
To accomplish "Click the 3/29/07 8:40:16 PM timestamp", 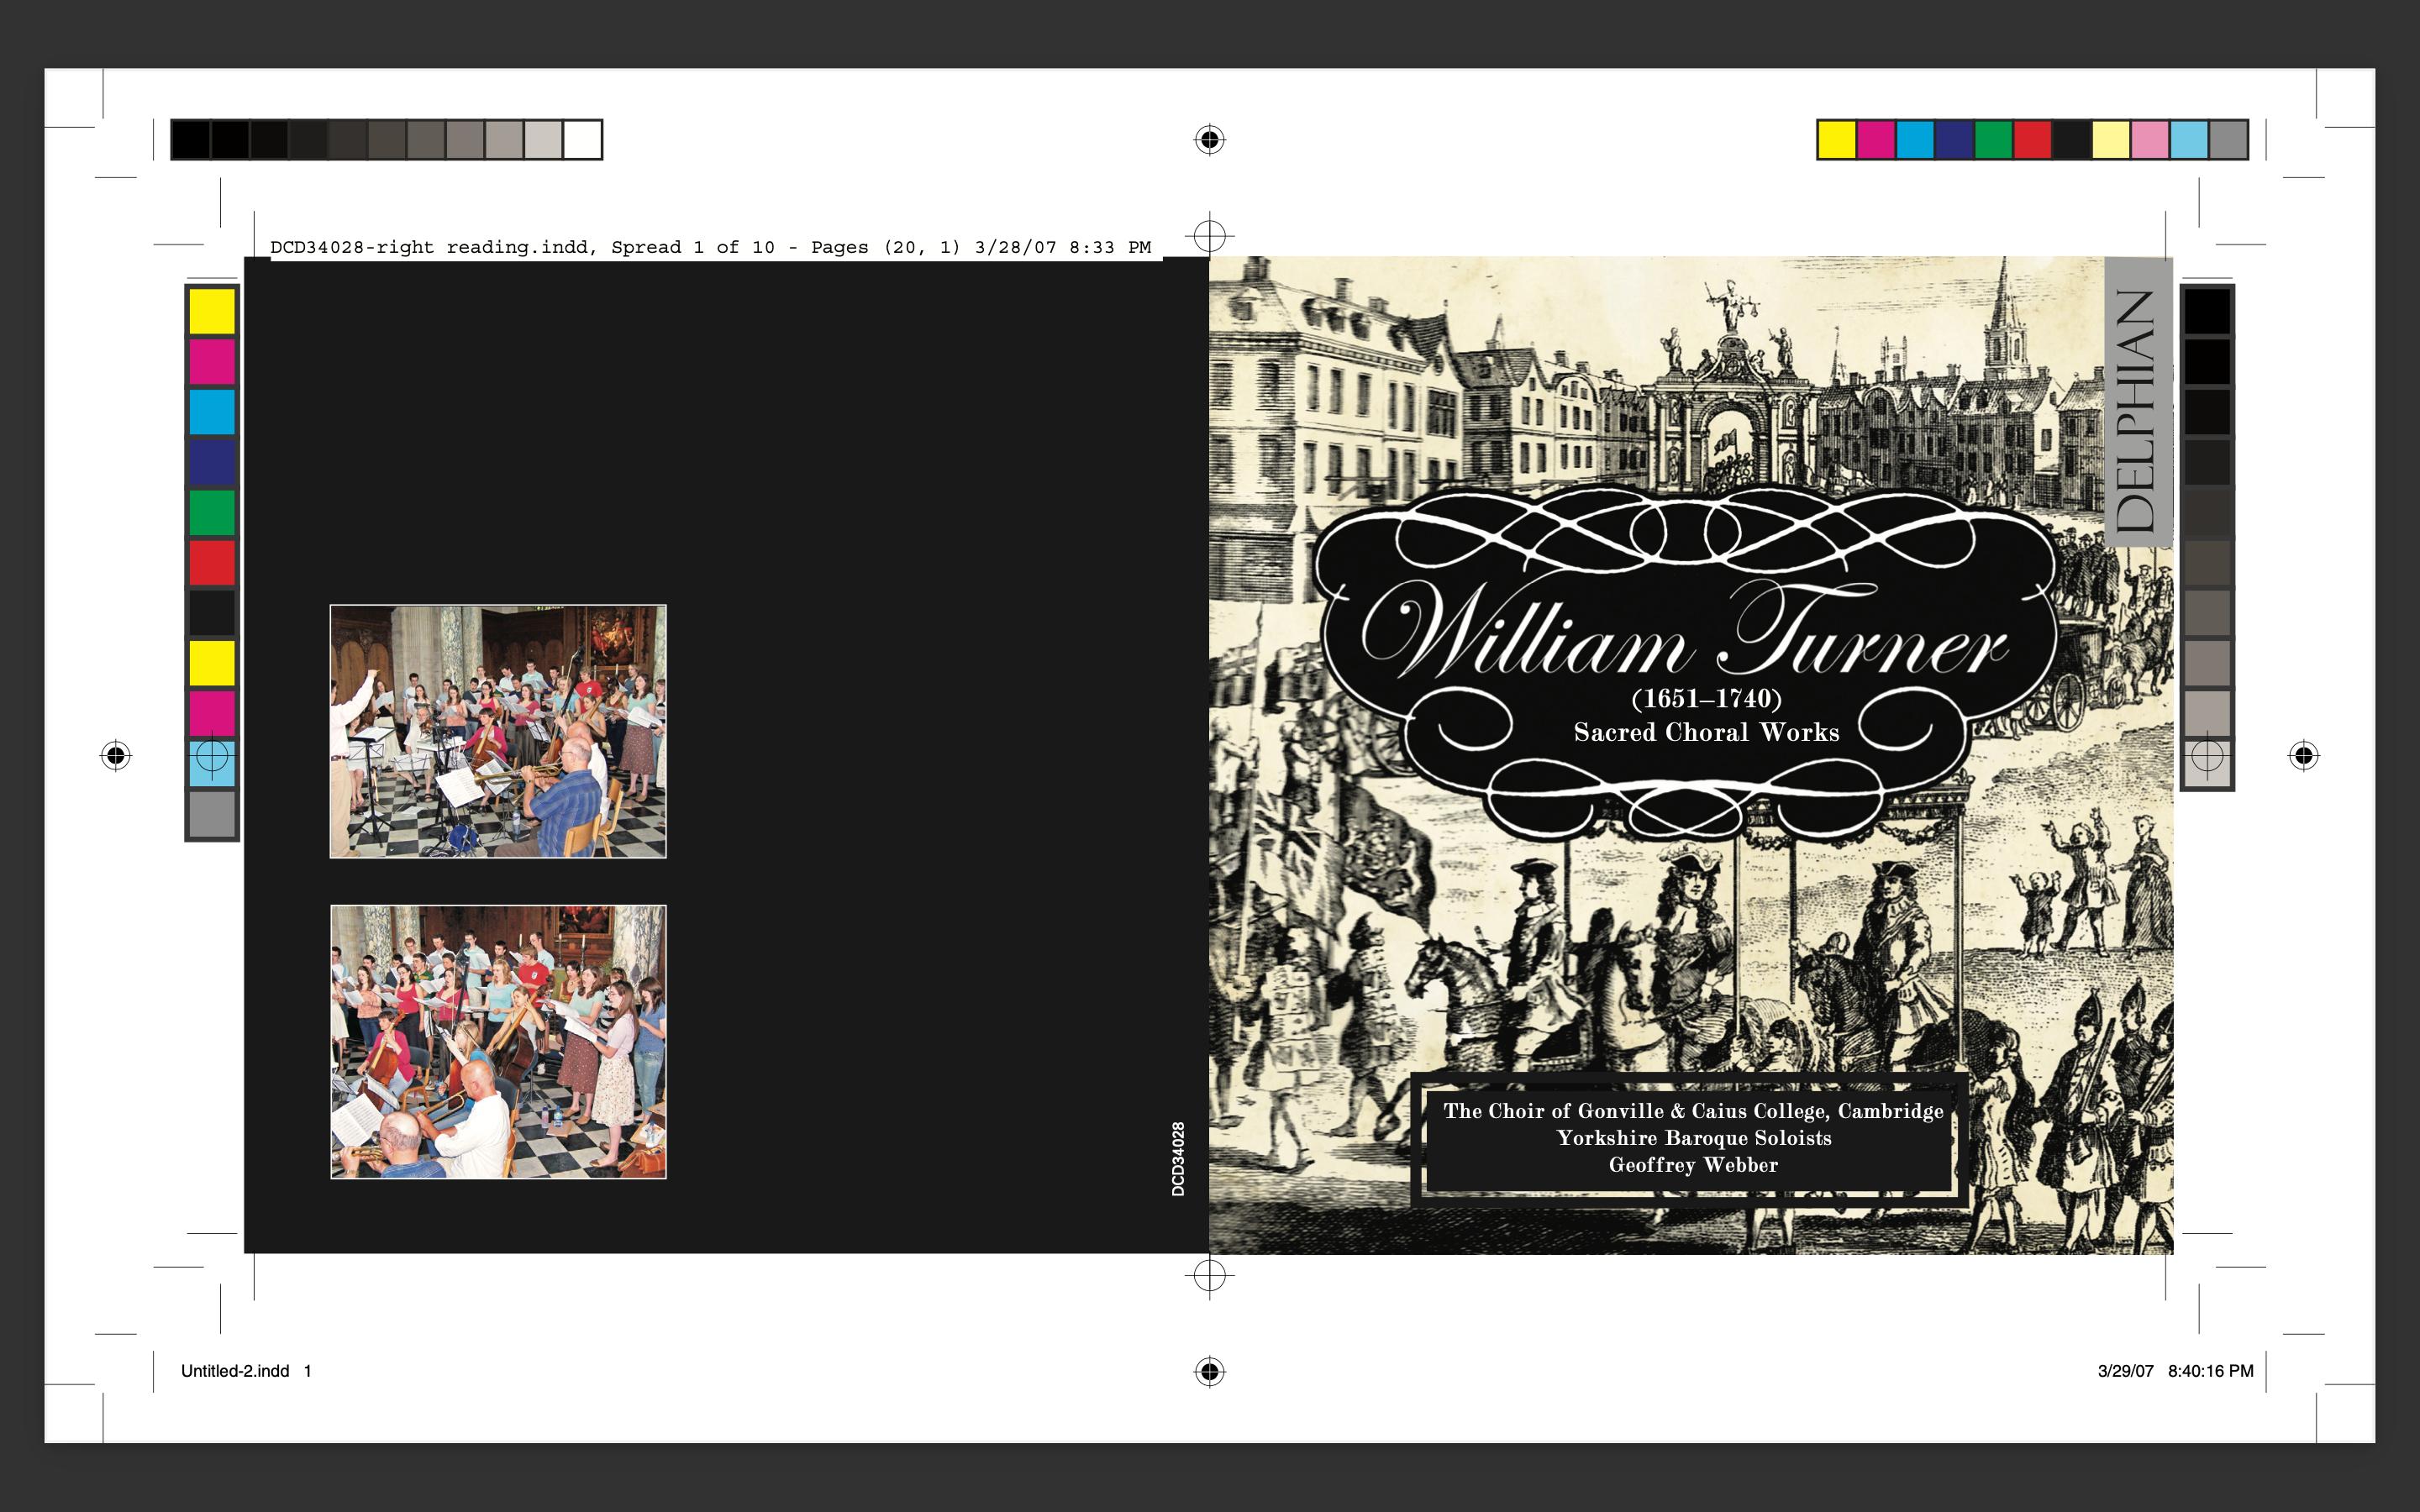I will [x=2175, y=1371].
